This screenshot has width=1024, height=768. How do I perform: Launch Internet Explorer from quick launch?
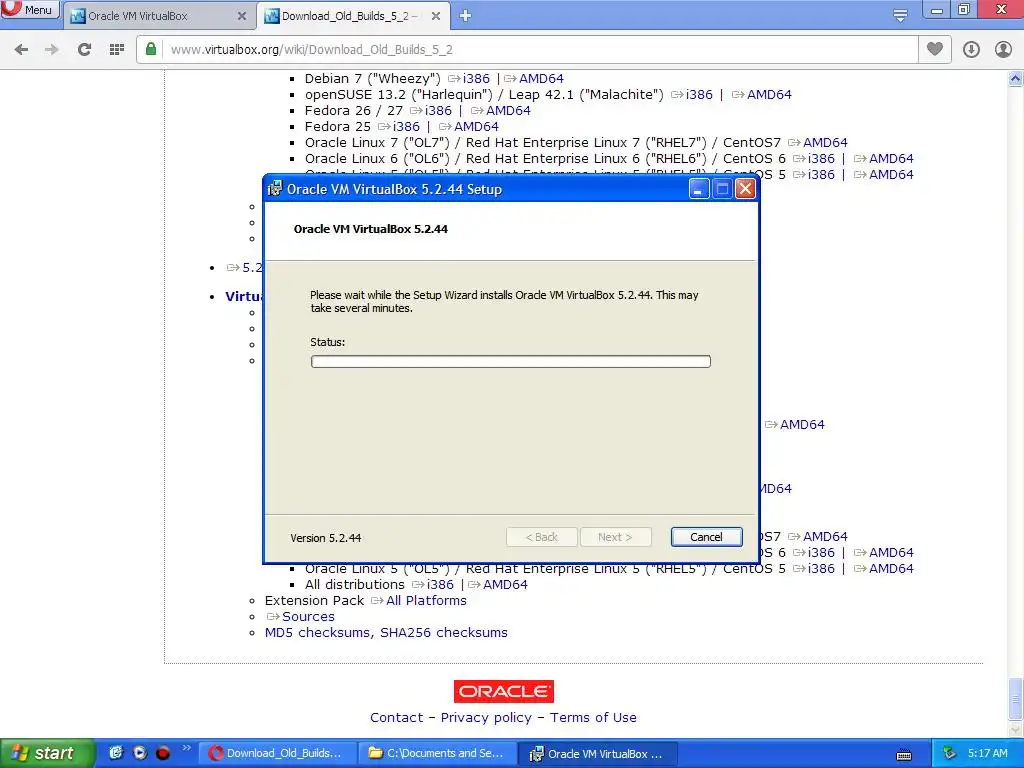(116, 753)
